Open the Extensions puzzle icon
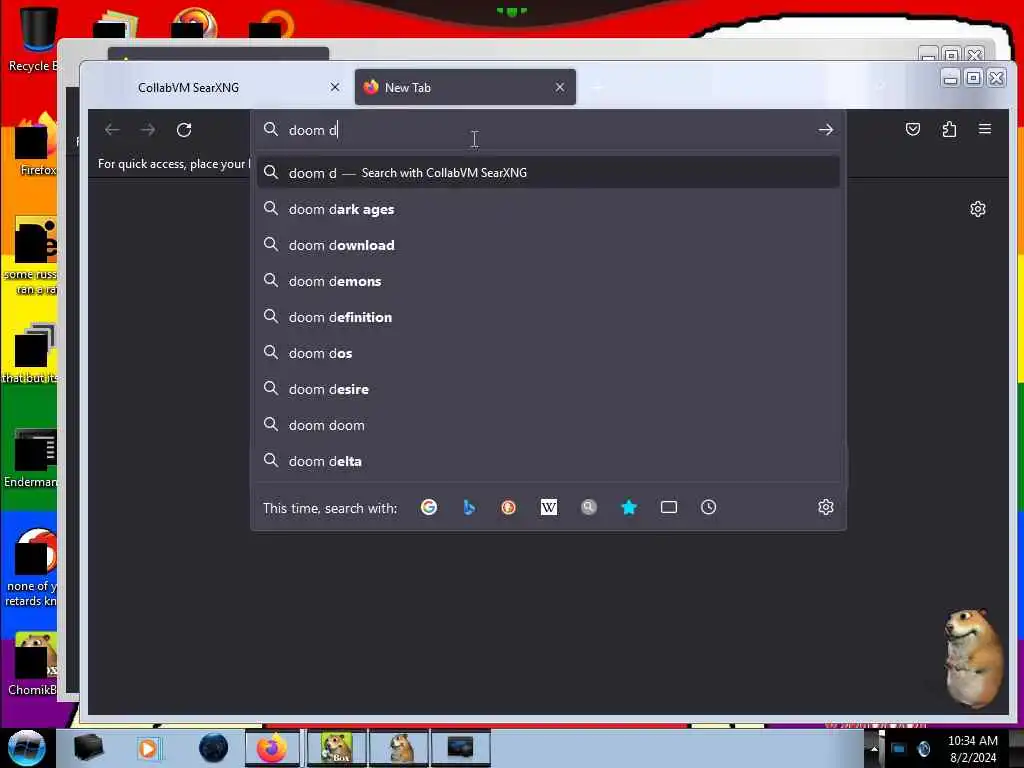1024x768 pixels. [949, 129]
